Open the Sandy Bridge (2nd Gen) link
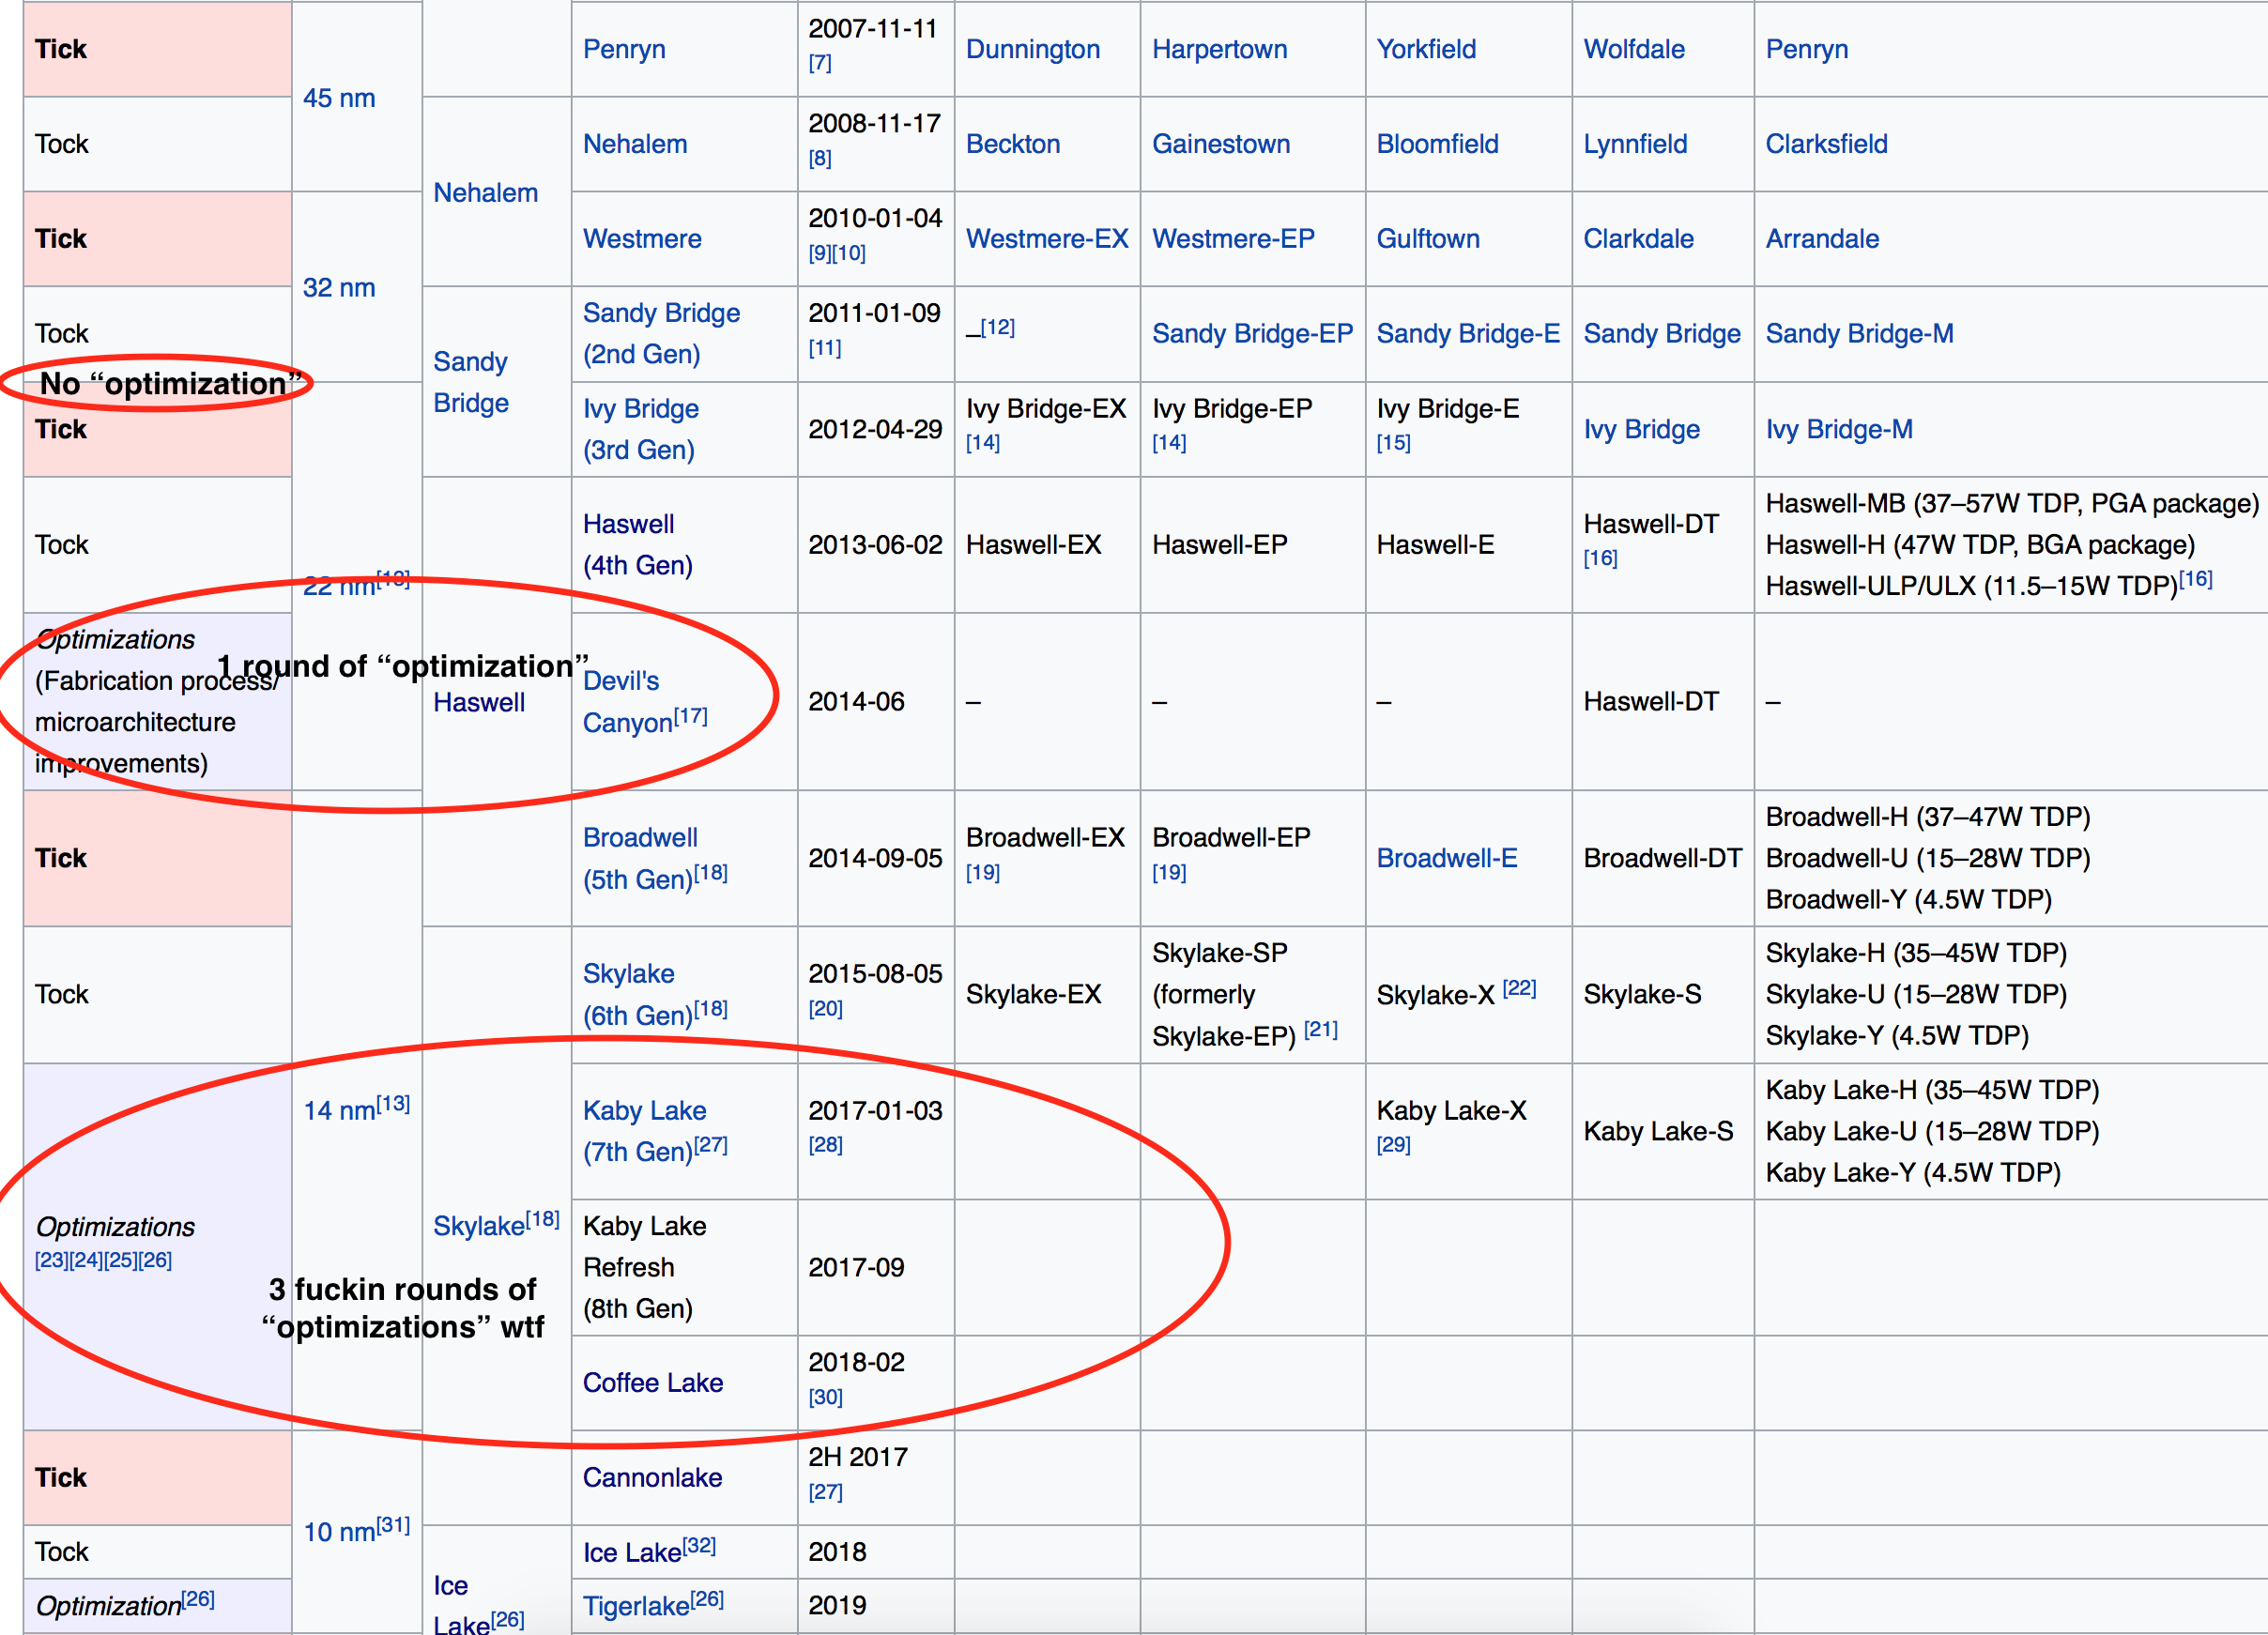The image size is (2268, 1635). click(661, 333)
